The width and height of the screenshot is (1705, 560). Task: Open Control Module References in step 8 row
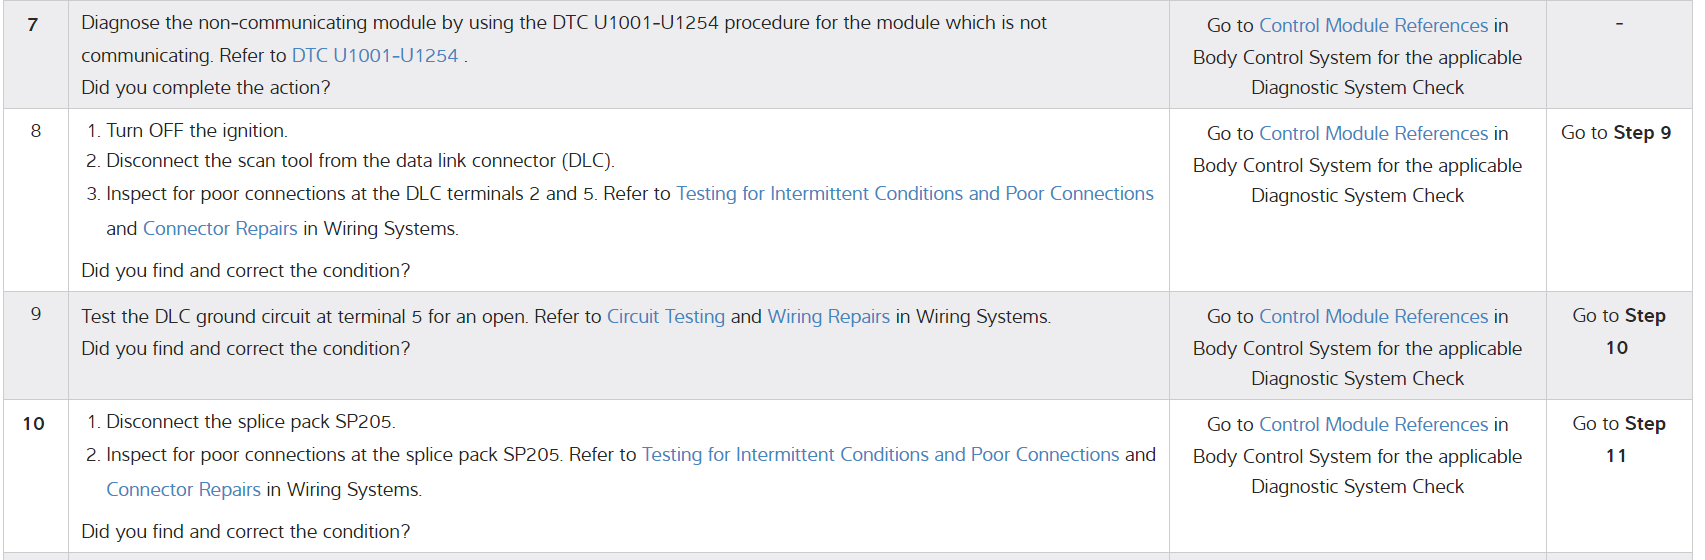1373,134
